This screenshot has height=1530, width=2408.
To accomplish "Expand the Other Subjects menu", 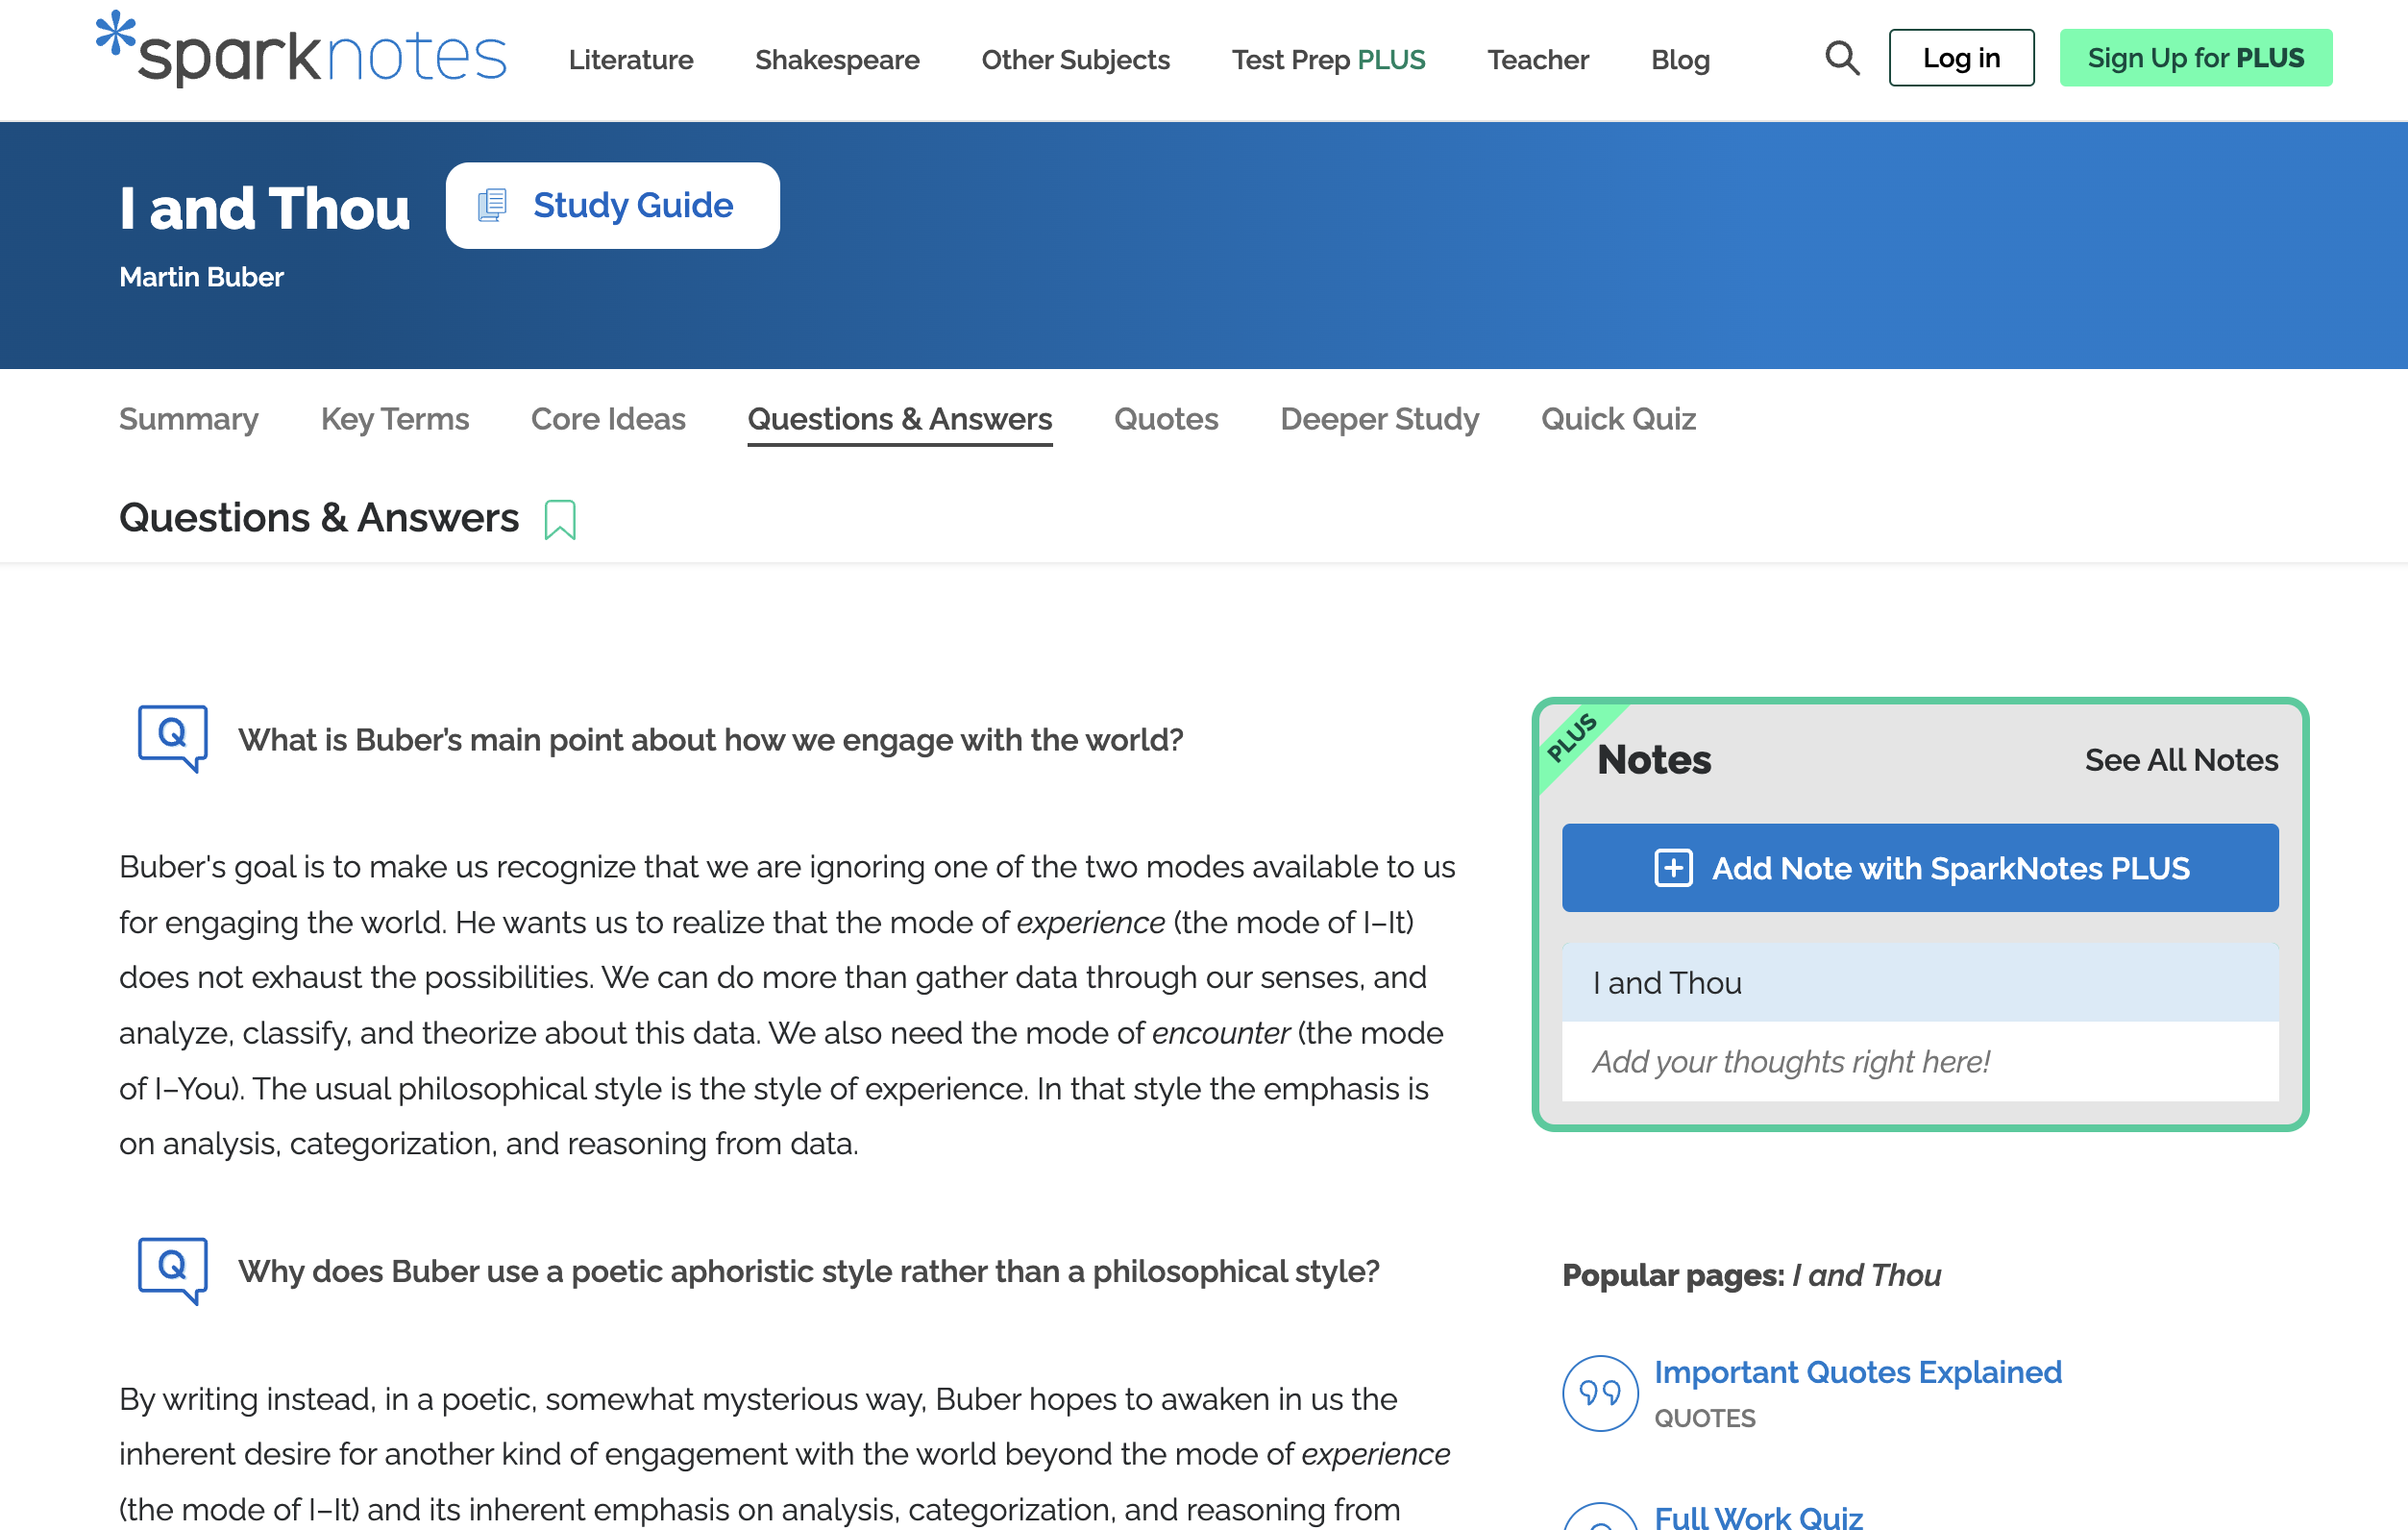I will point(1075,60).
